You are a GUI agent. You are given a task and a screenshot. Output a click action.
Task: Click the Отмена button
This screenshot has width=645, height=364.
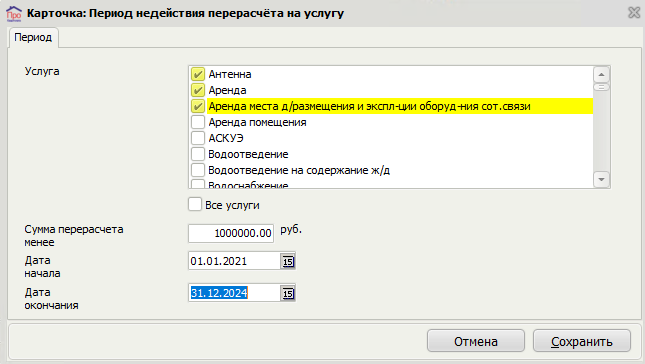pos(476,341)
